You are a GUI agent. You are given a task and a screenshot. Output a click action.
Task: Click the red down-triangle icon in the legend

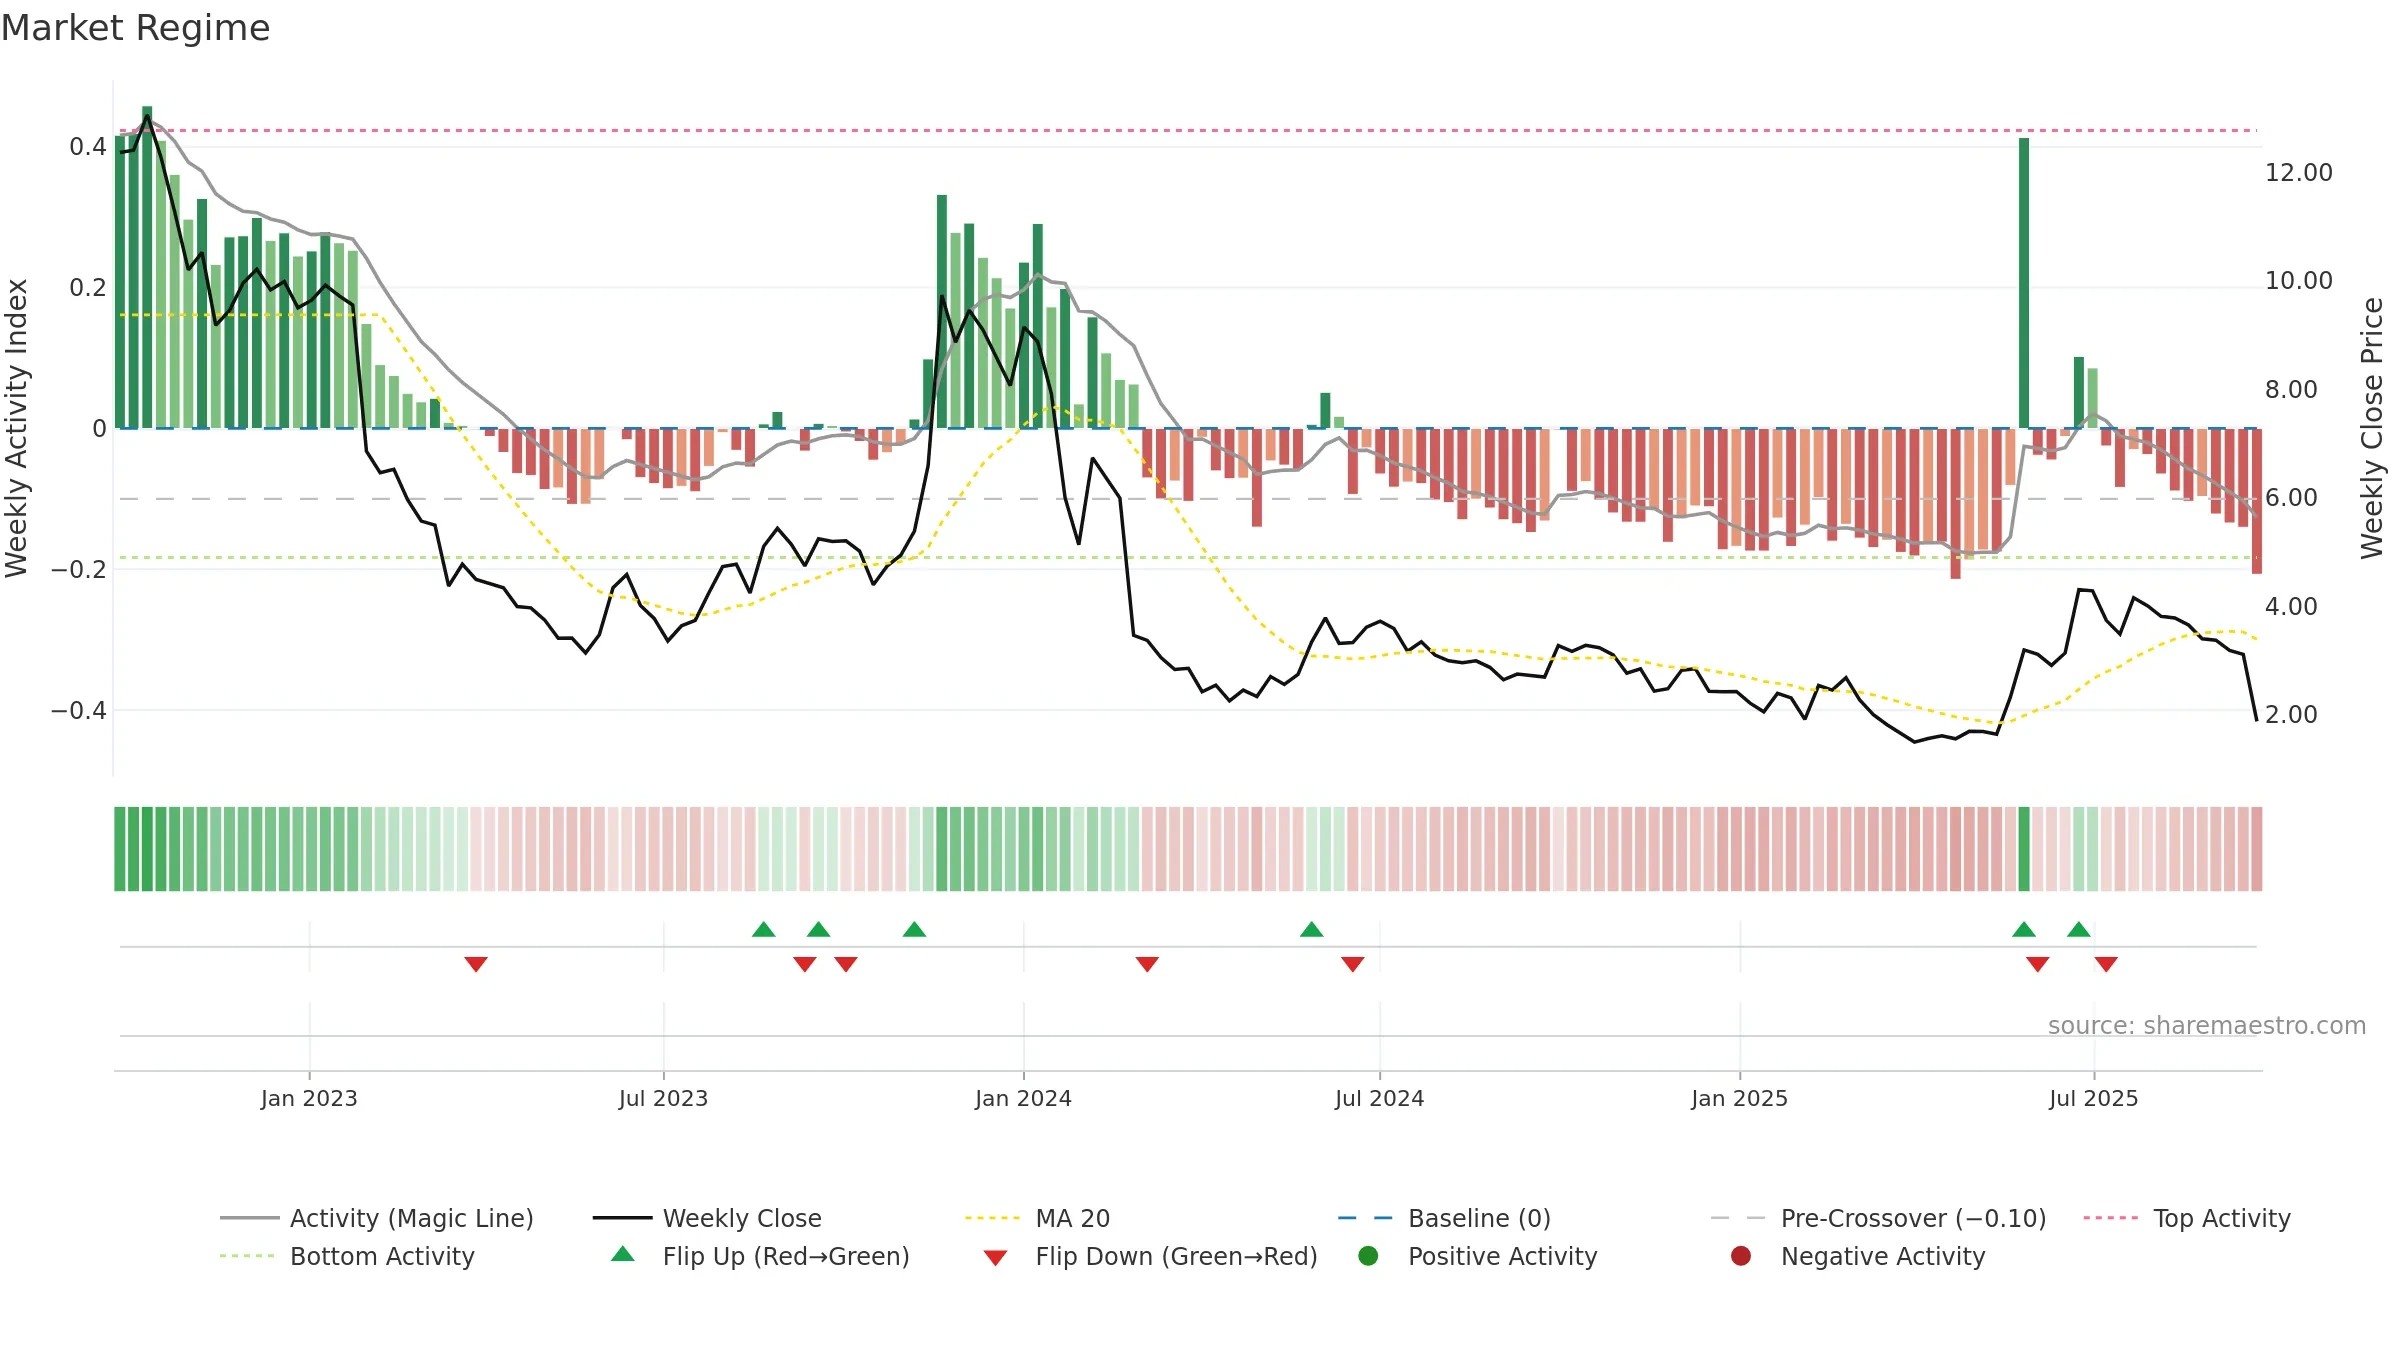coord(995,1258)
